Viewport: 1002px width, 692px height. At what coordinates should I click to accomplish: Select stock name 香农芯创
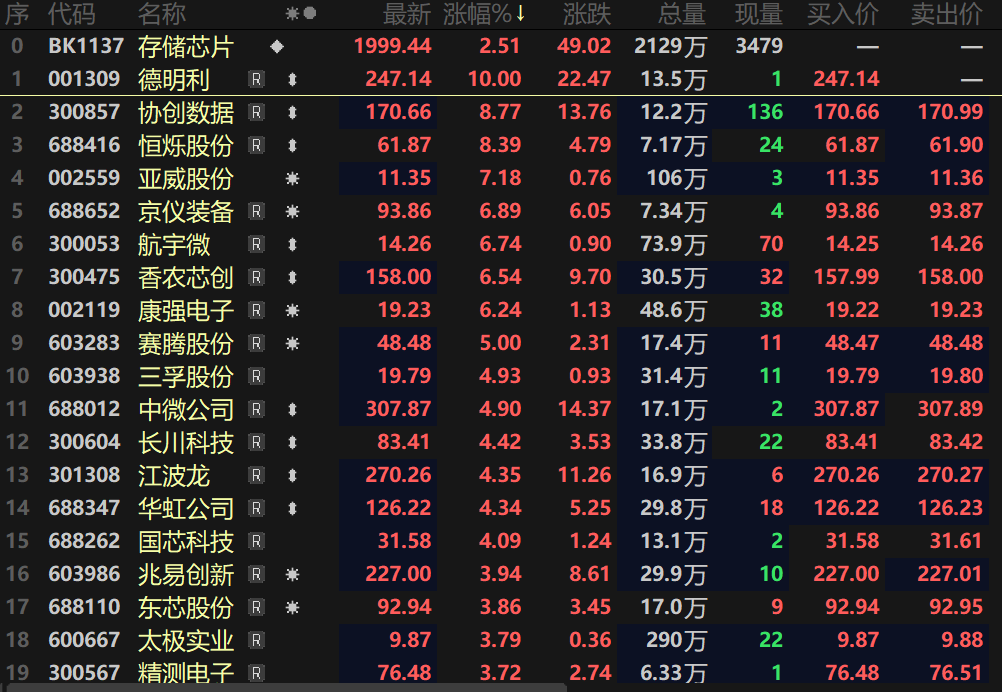tap(186, 278)
